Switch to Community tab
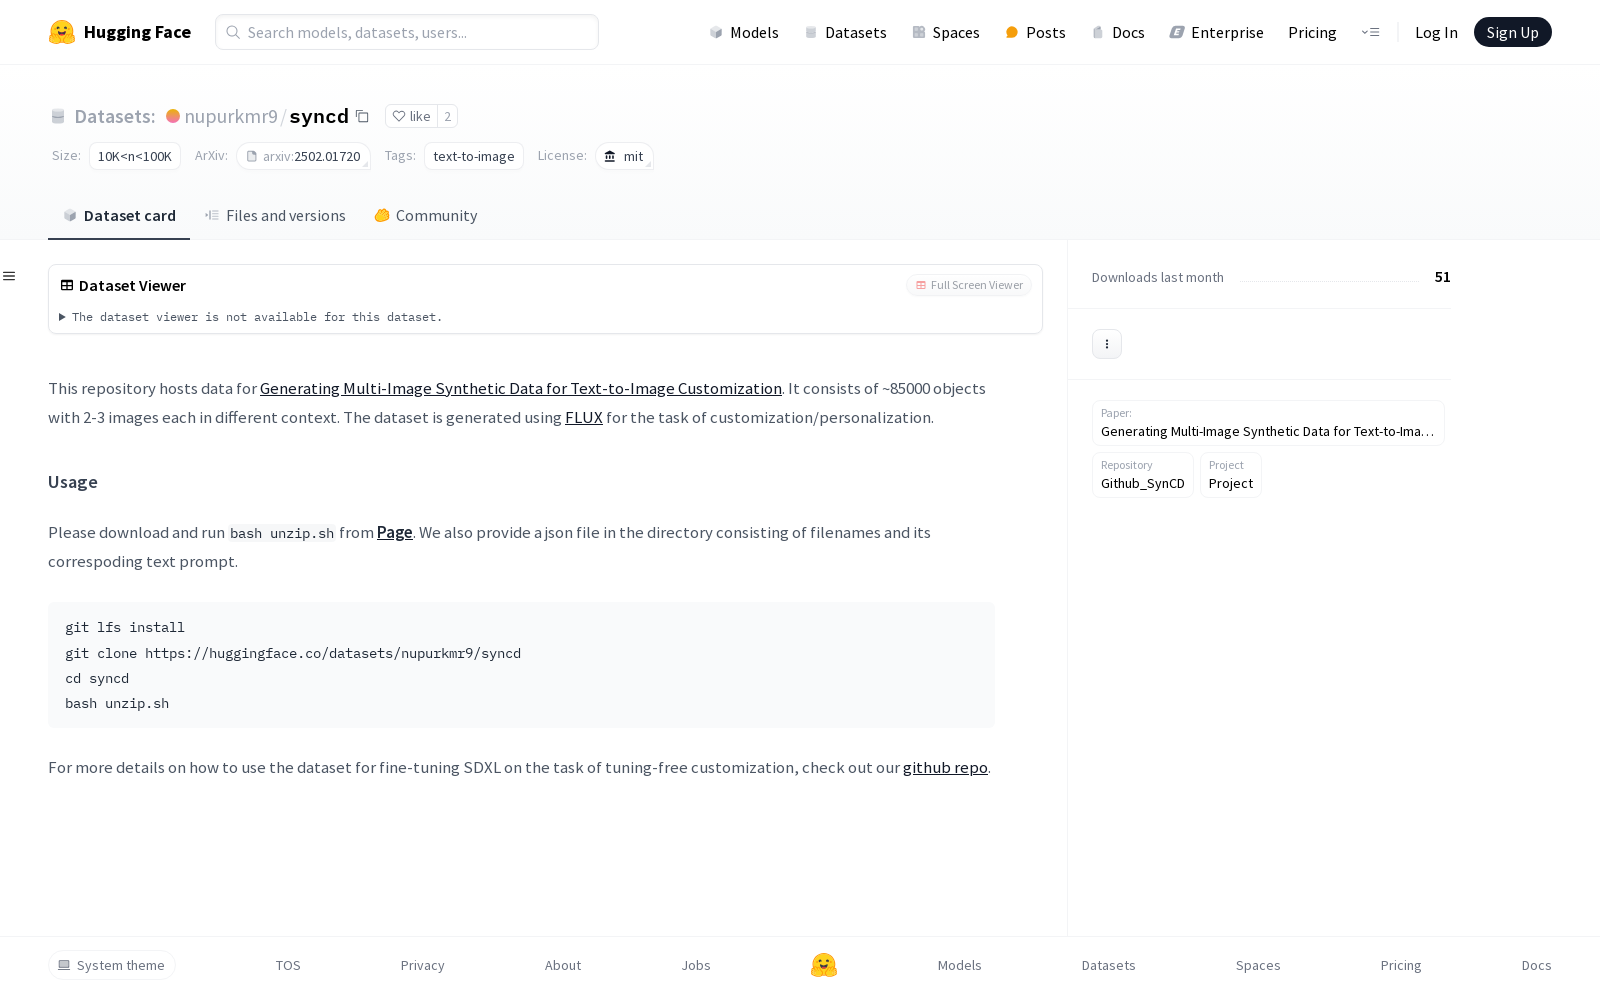 click(426, 216)
